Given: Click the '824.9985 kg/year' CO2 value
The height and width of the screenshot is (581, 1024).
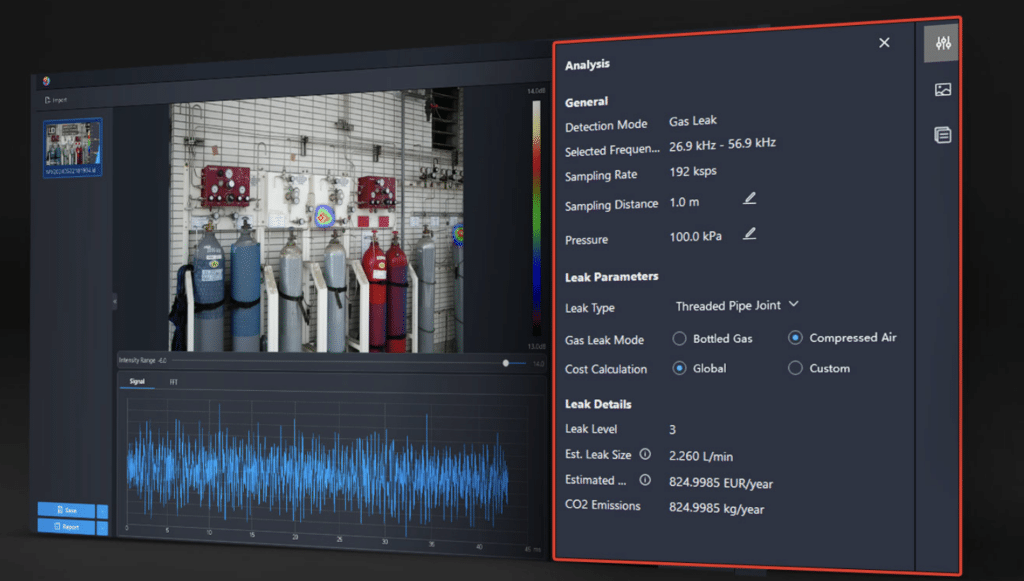Looking at the screenshot, I should [716, 509].
